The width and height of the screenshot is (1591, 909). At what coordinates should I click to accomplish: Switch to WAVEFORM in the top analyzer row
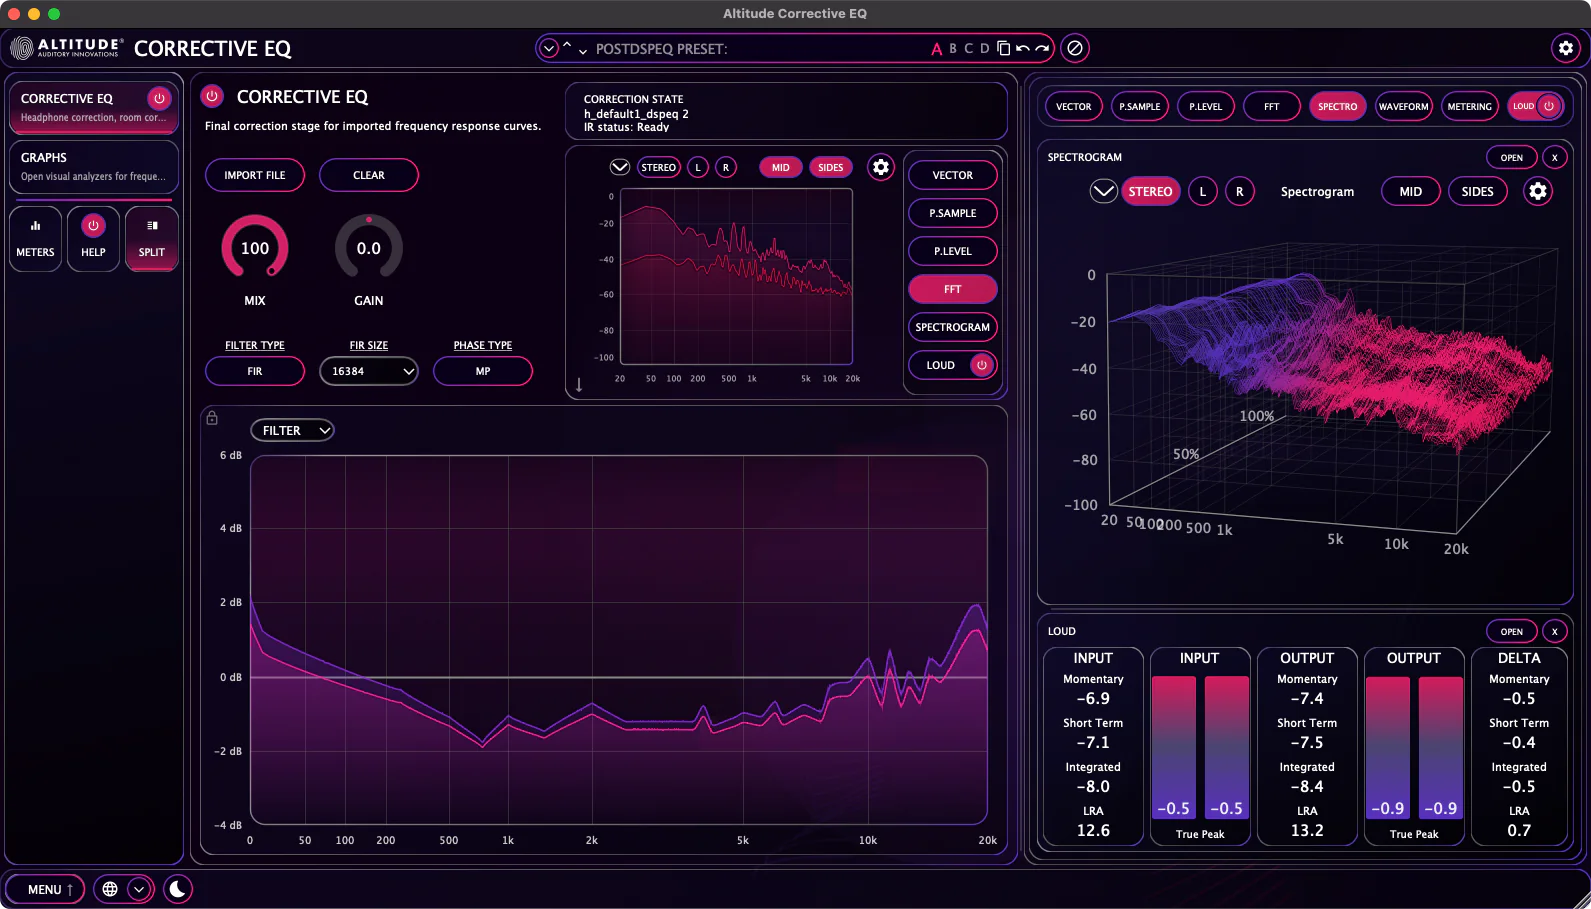(1404, 106)
